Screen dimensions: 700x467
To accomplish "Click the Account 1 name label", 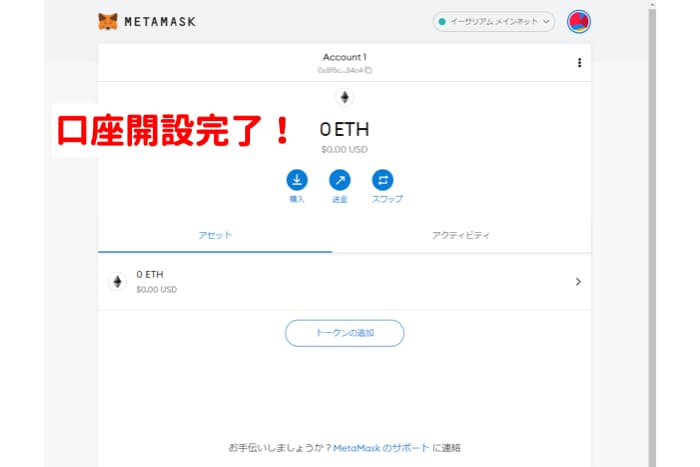I will point(344,57).
